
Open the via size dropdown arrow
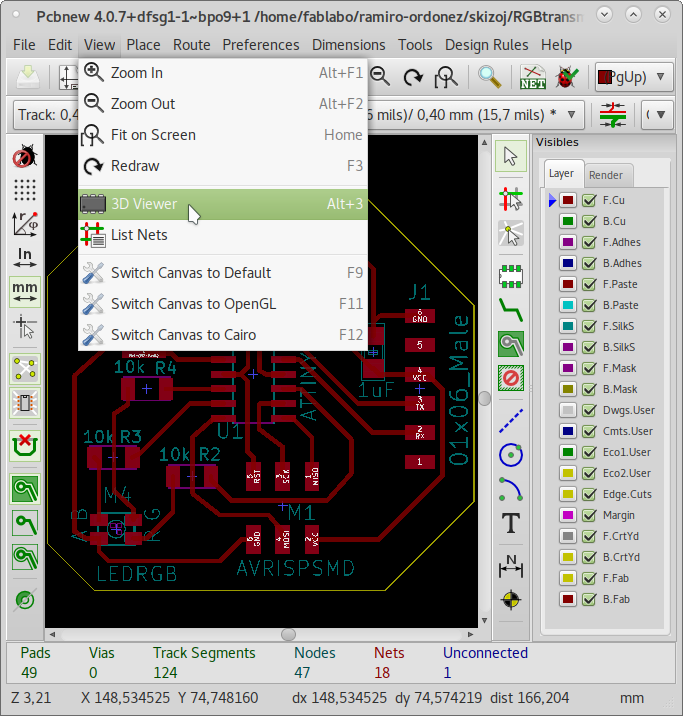coord(571,114)
